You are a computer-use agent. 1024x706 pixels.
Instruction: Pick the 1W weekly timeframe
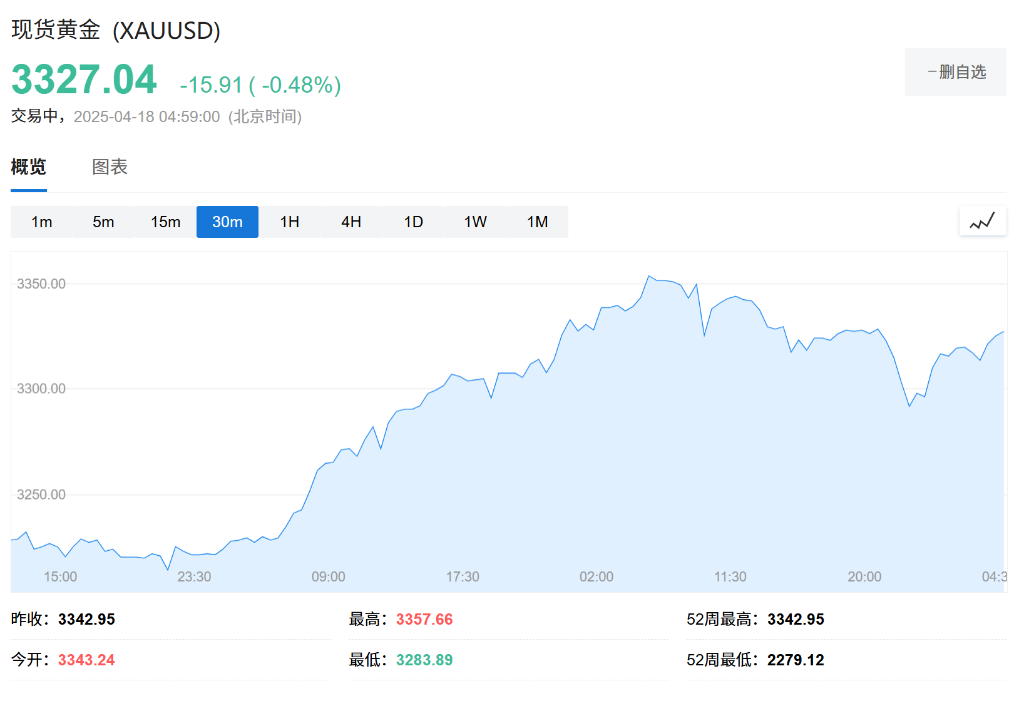(475, 222)
